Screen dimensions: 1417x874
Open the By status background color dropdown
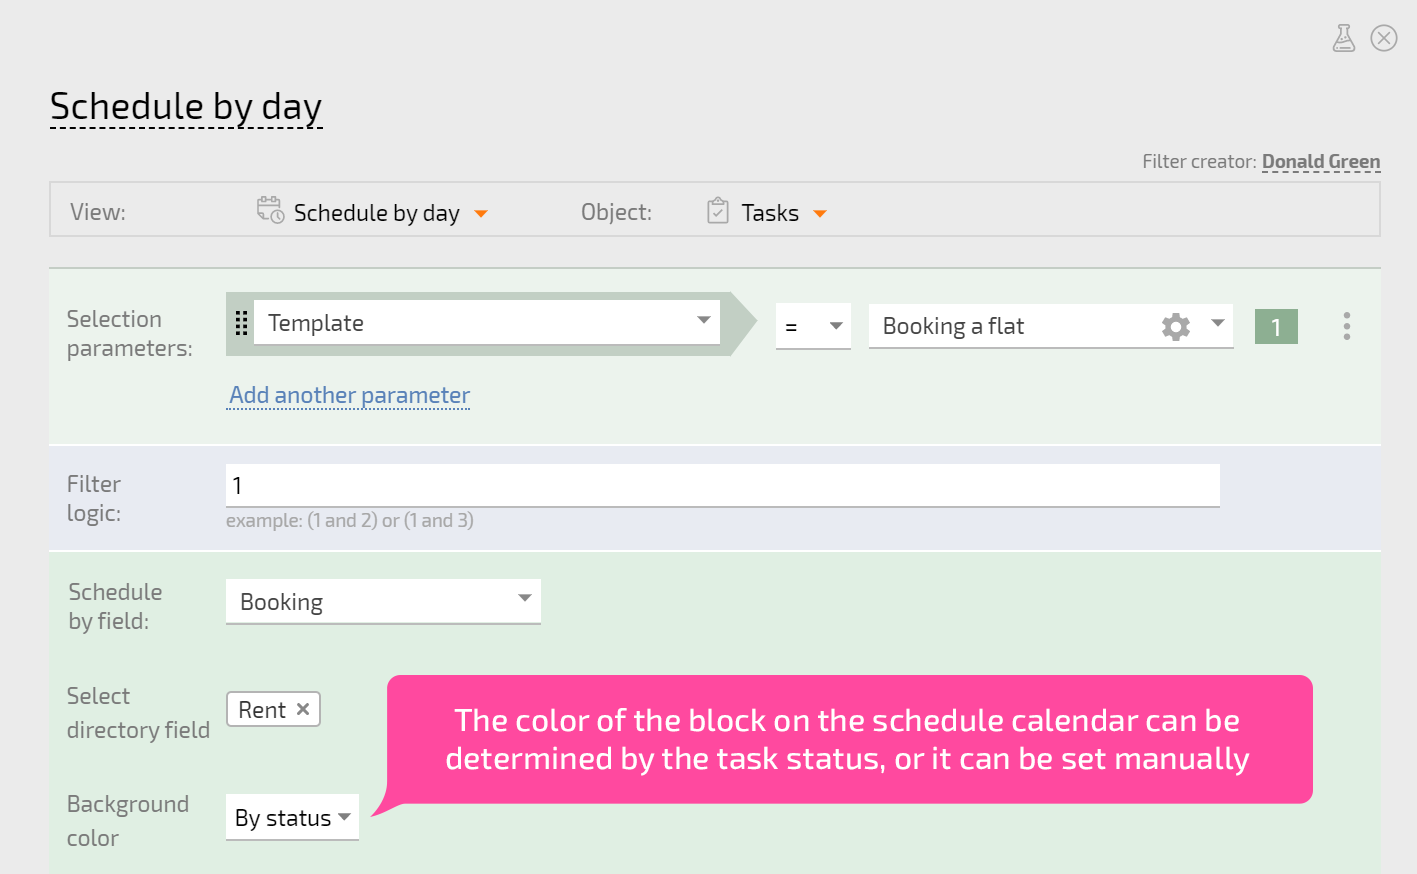(x=292, y=817)
